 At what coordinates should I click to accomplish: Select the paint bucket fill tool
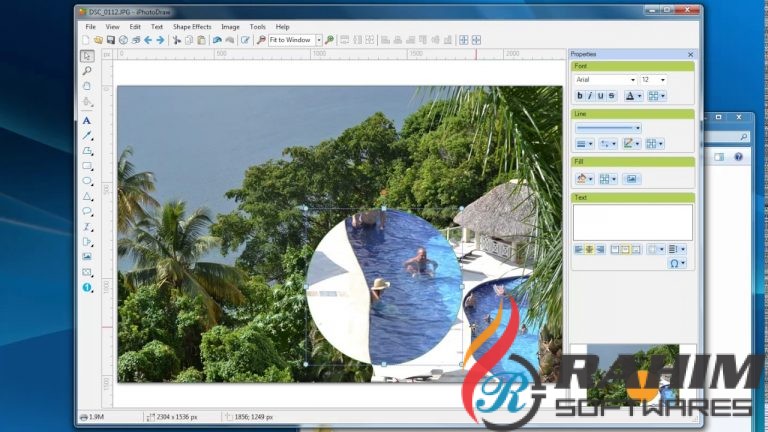point(87,102)
